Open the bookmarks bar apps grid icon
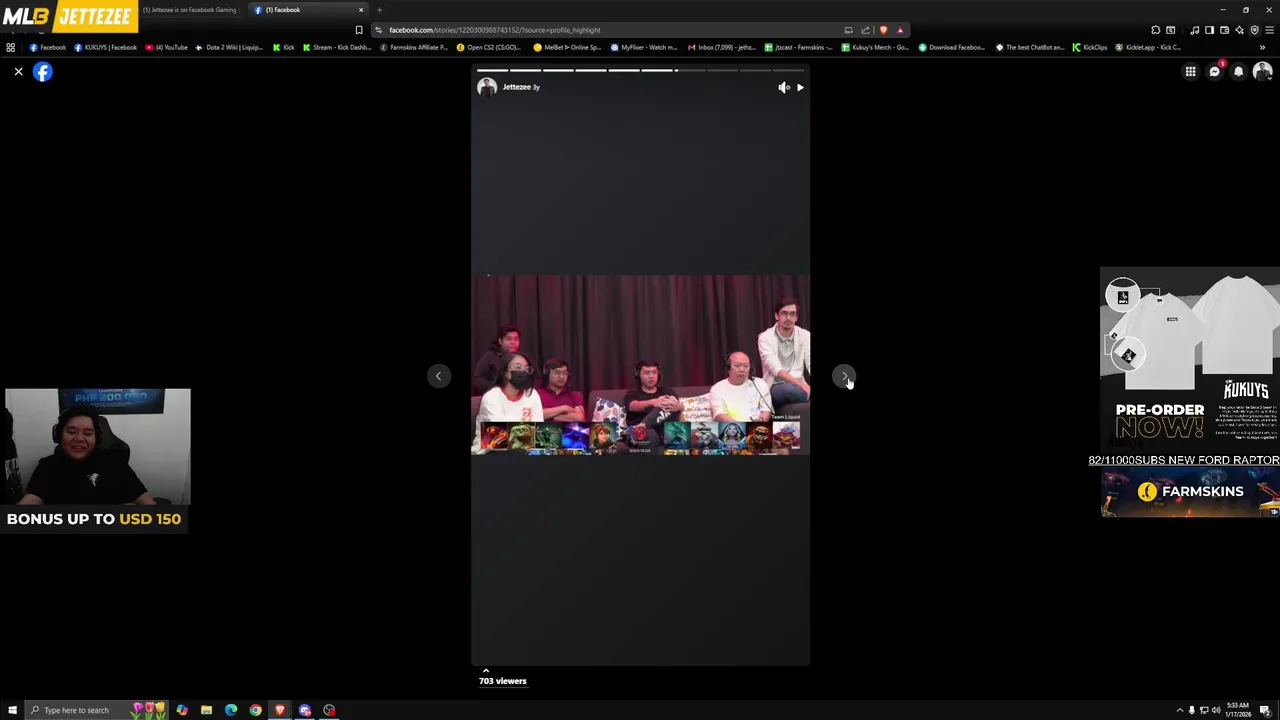 point(10,47)
